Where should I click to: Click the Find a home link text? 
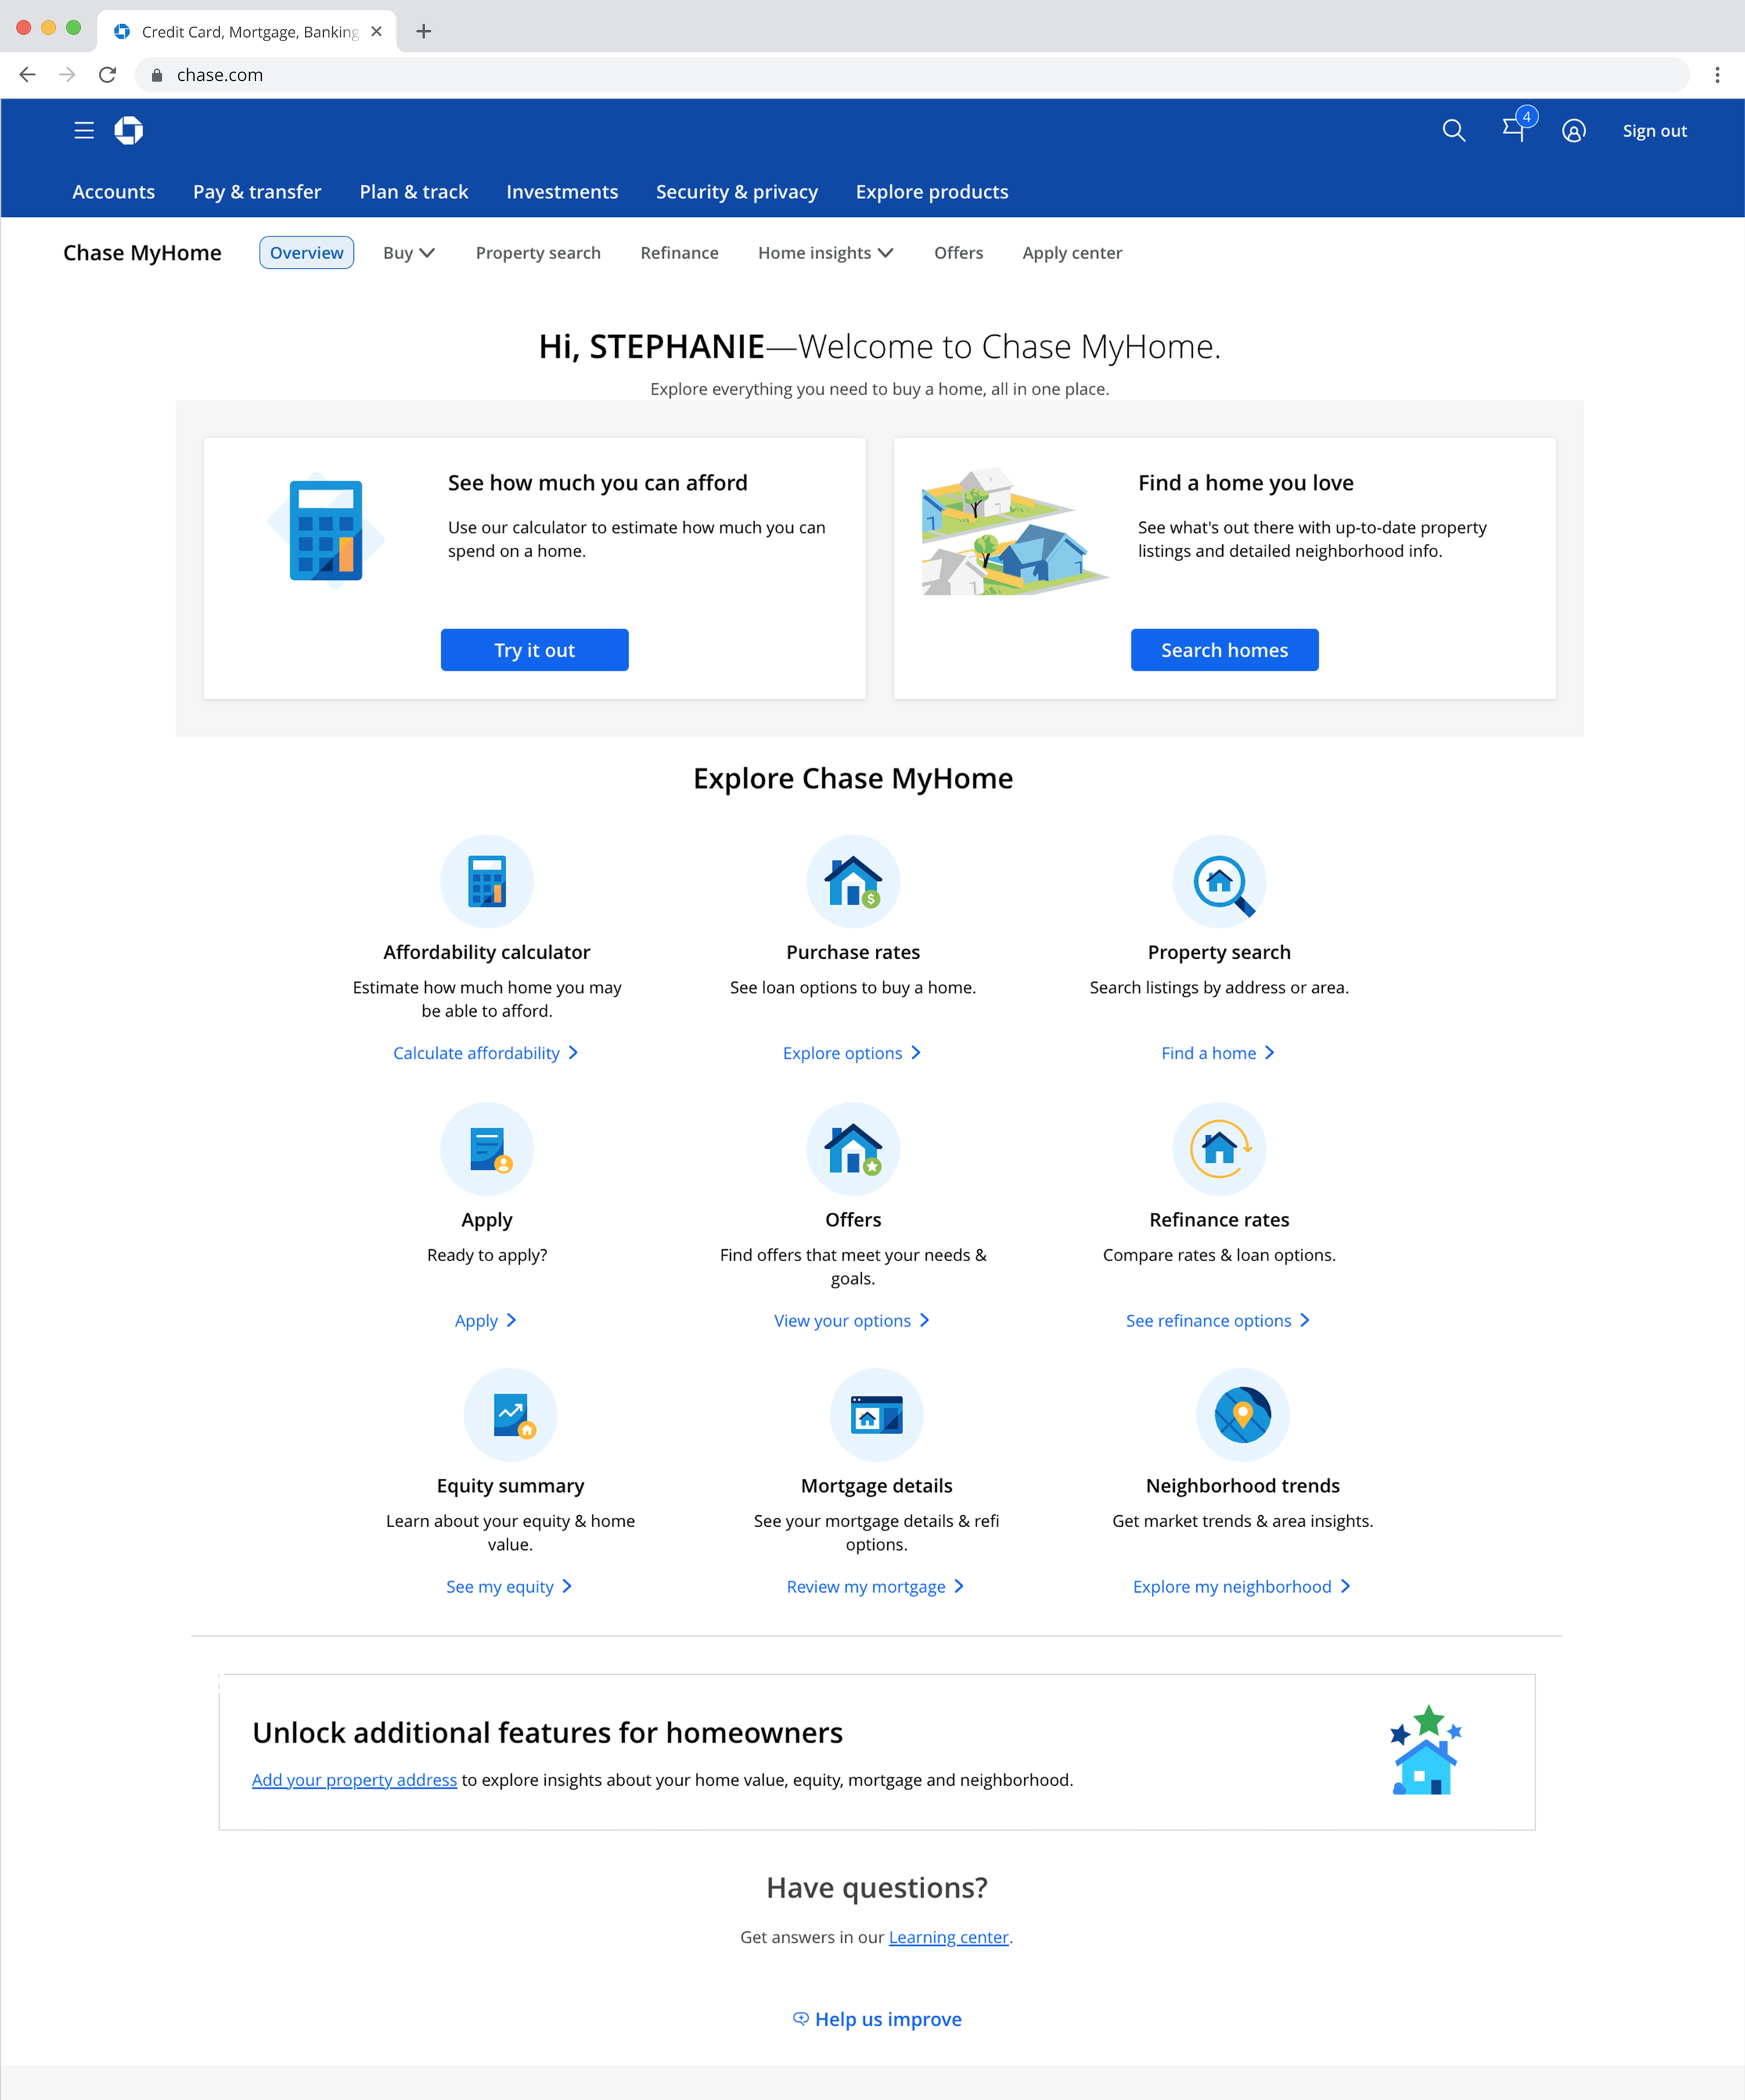pyautogui.click(x=1209, y=1053)
